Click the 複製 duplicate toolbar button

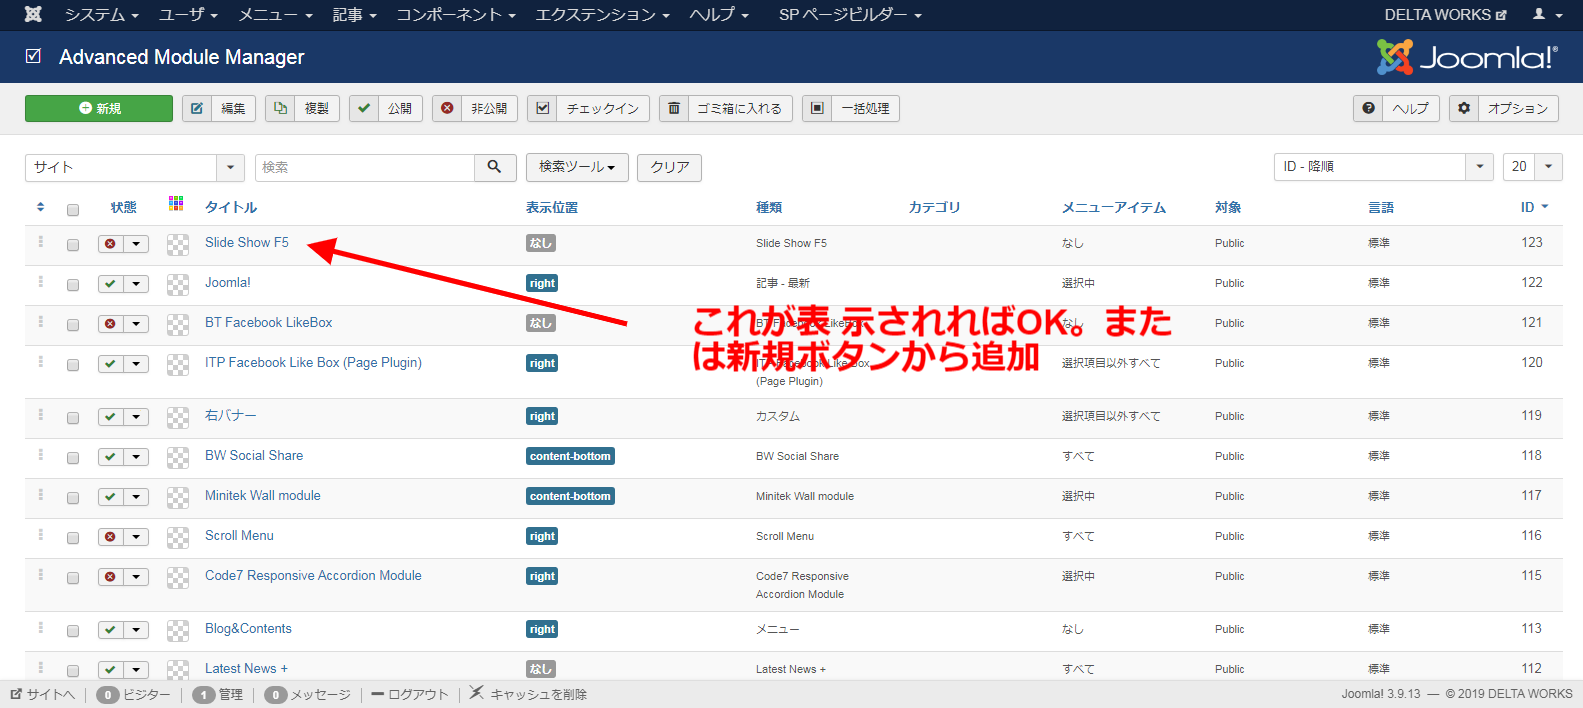(302, 108)
